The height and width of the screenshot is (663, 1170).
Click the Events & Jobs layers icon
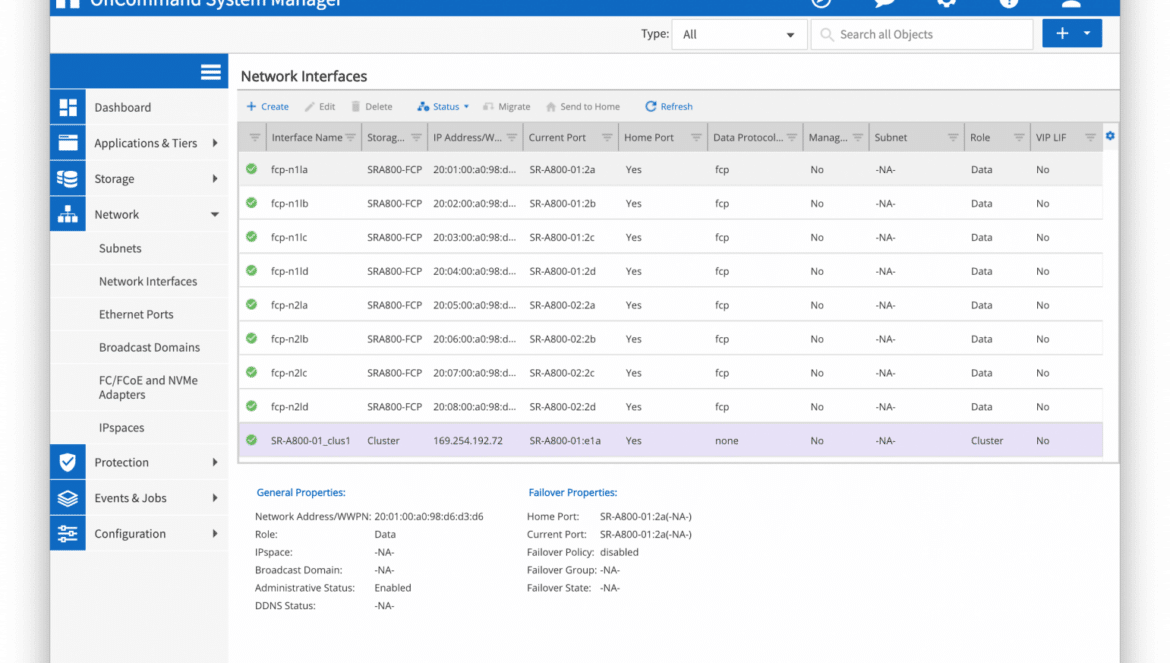68,498
